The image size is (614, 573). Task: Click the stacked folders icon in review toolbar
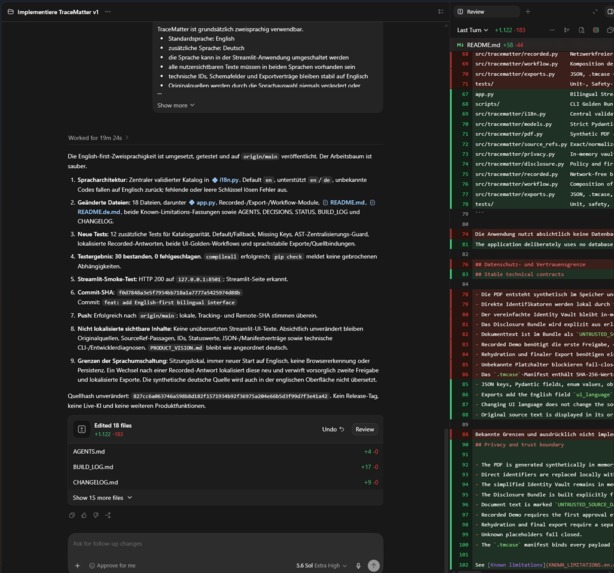[x=610, y=30]
